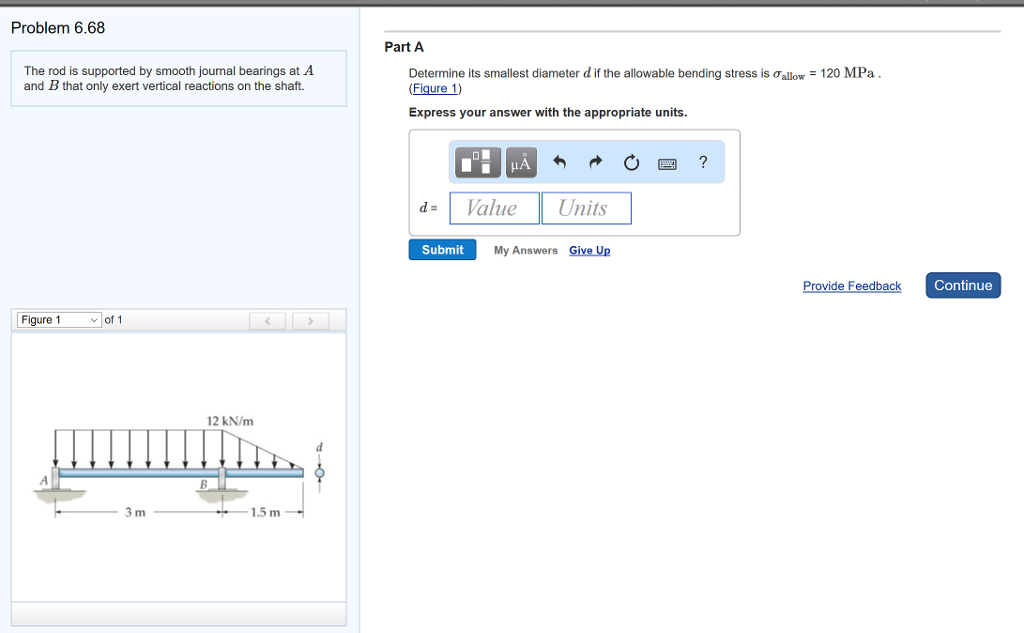
Task: Click the Continue button
Action: [963, 285]
